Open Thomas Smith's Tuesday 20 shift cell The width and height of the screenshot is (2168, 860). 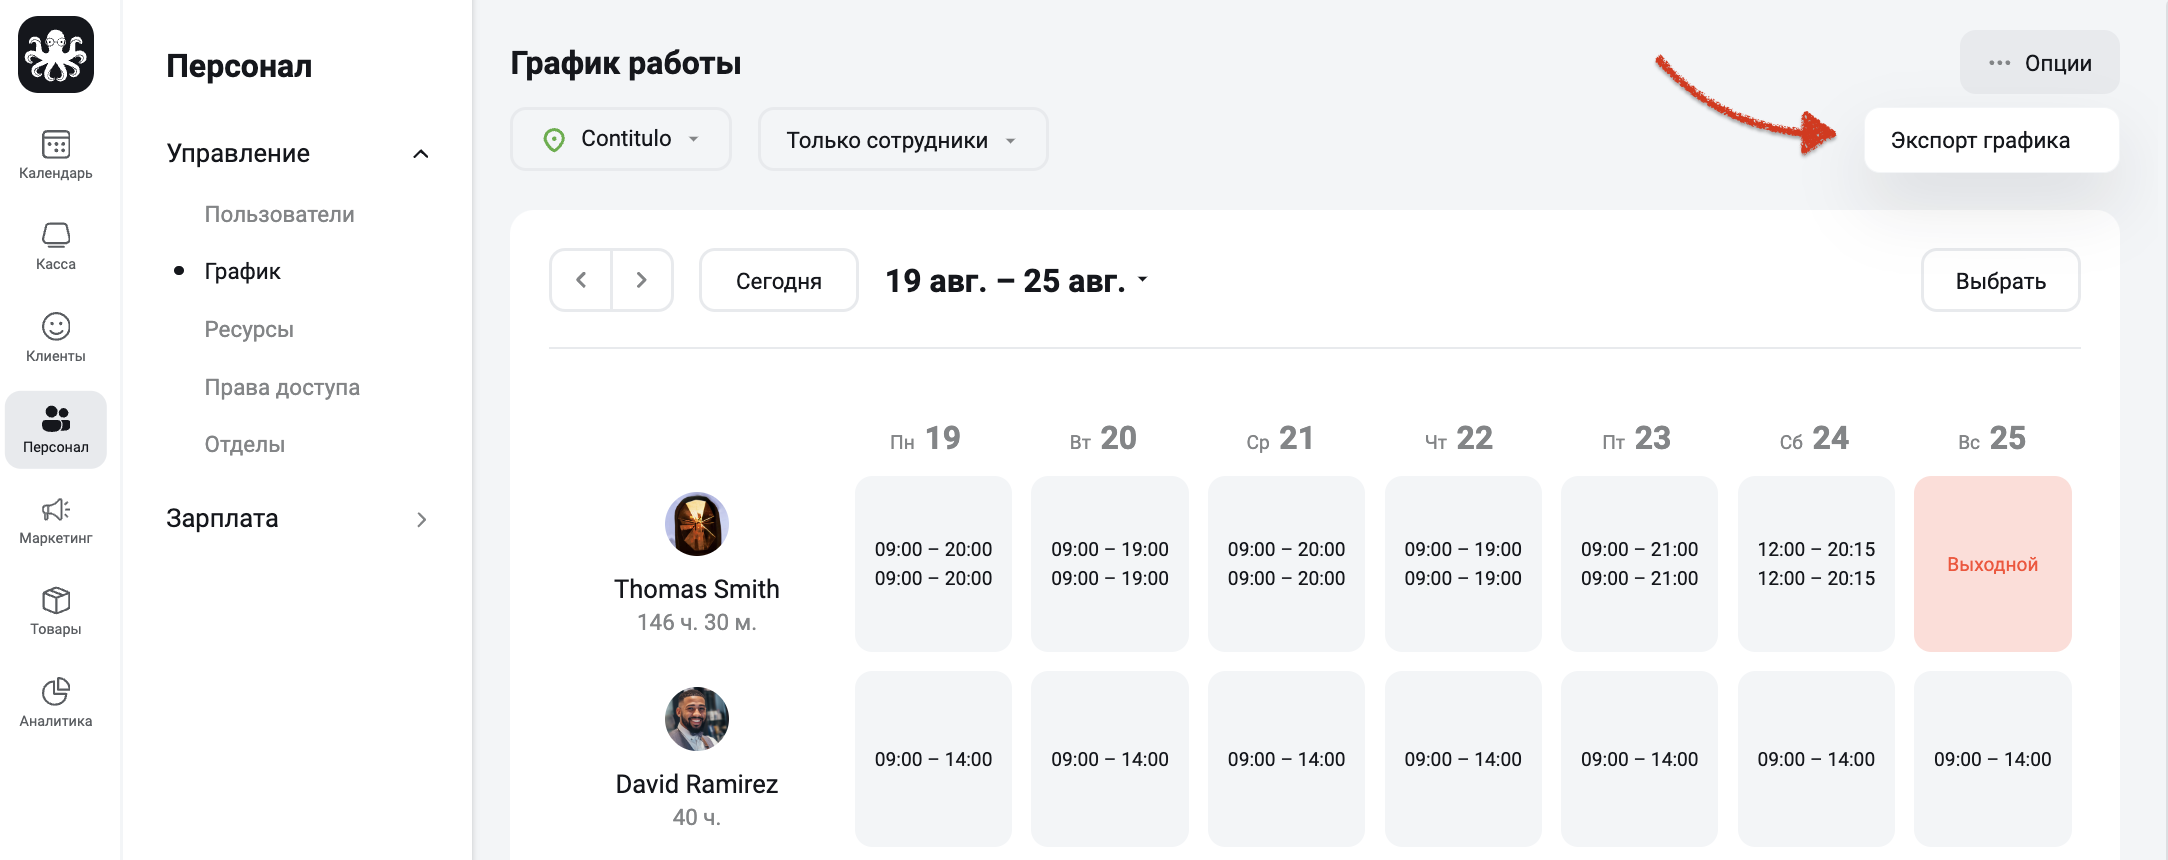[x=1110, y=564]
